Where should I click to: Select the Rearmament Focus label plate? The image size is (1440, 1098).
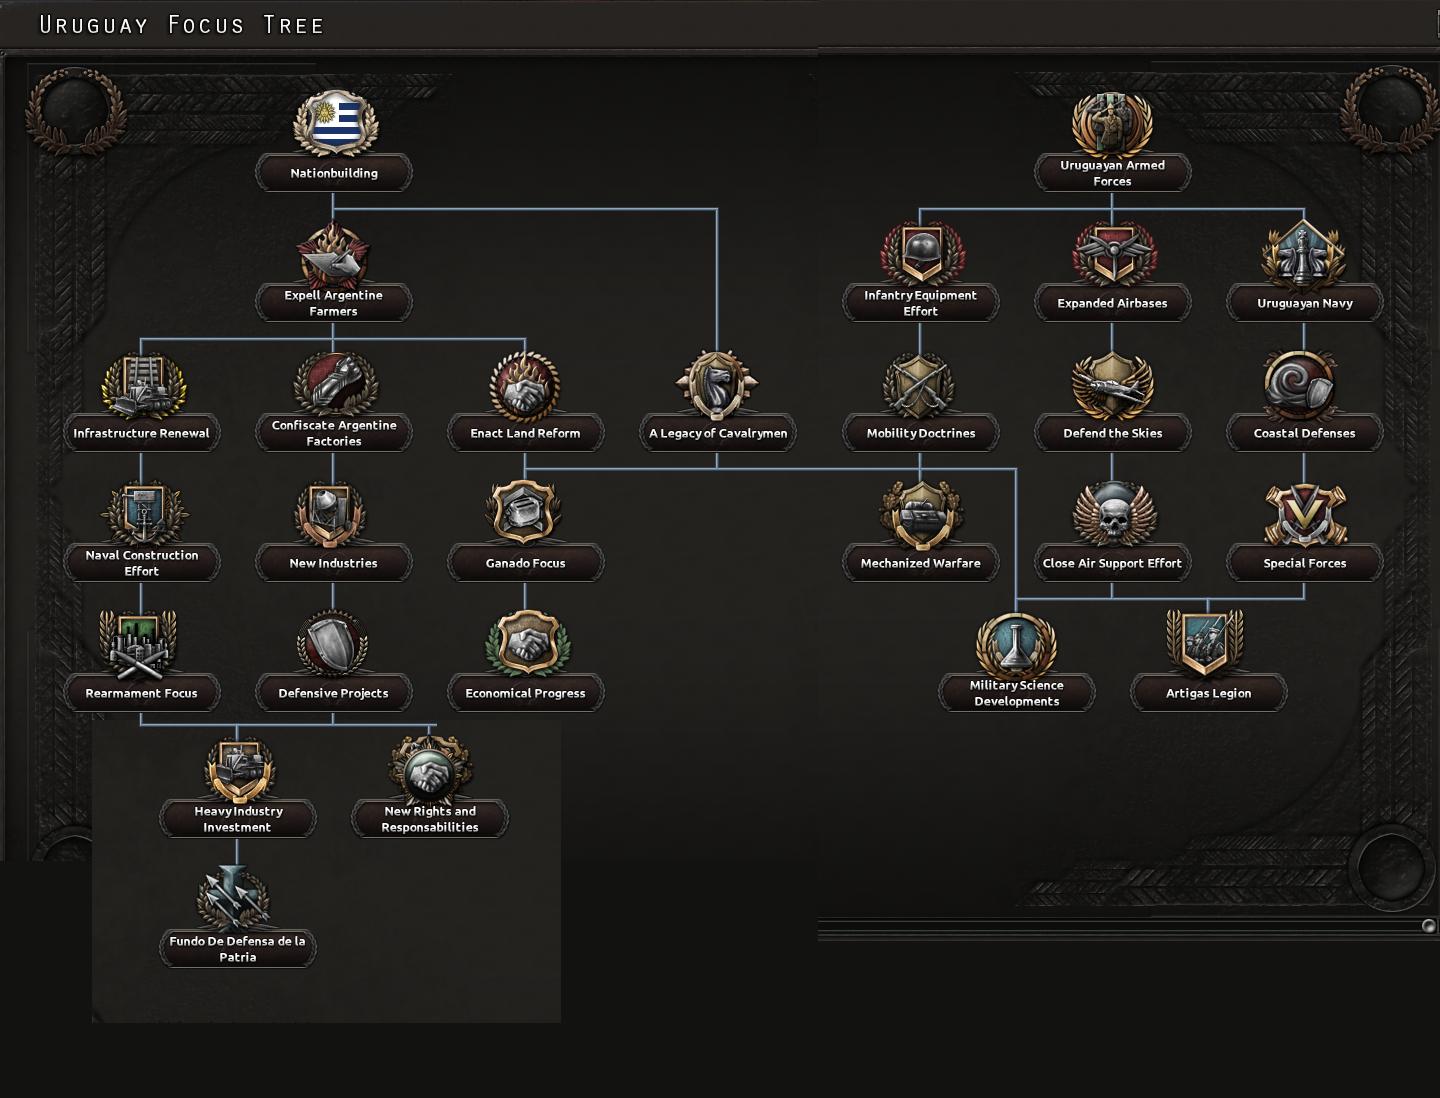141,693
